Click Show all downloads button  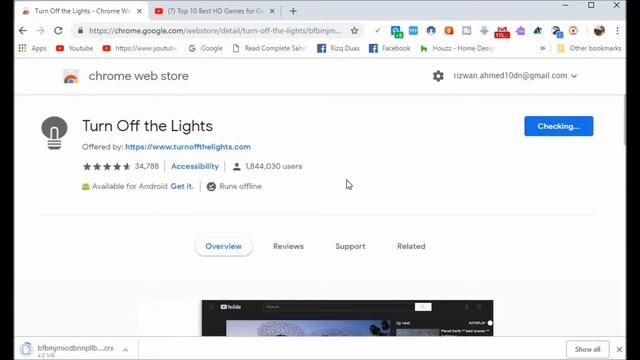(x=587, y=349)
